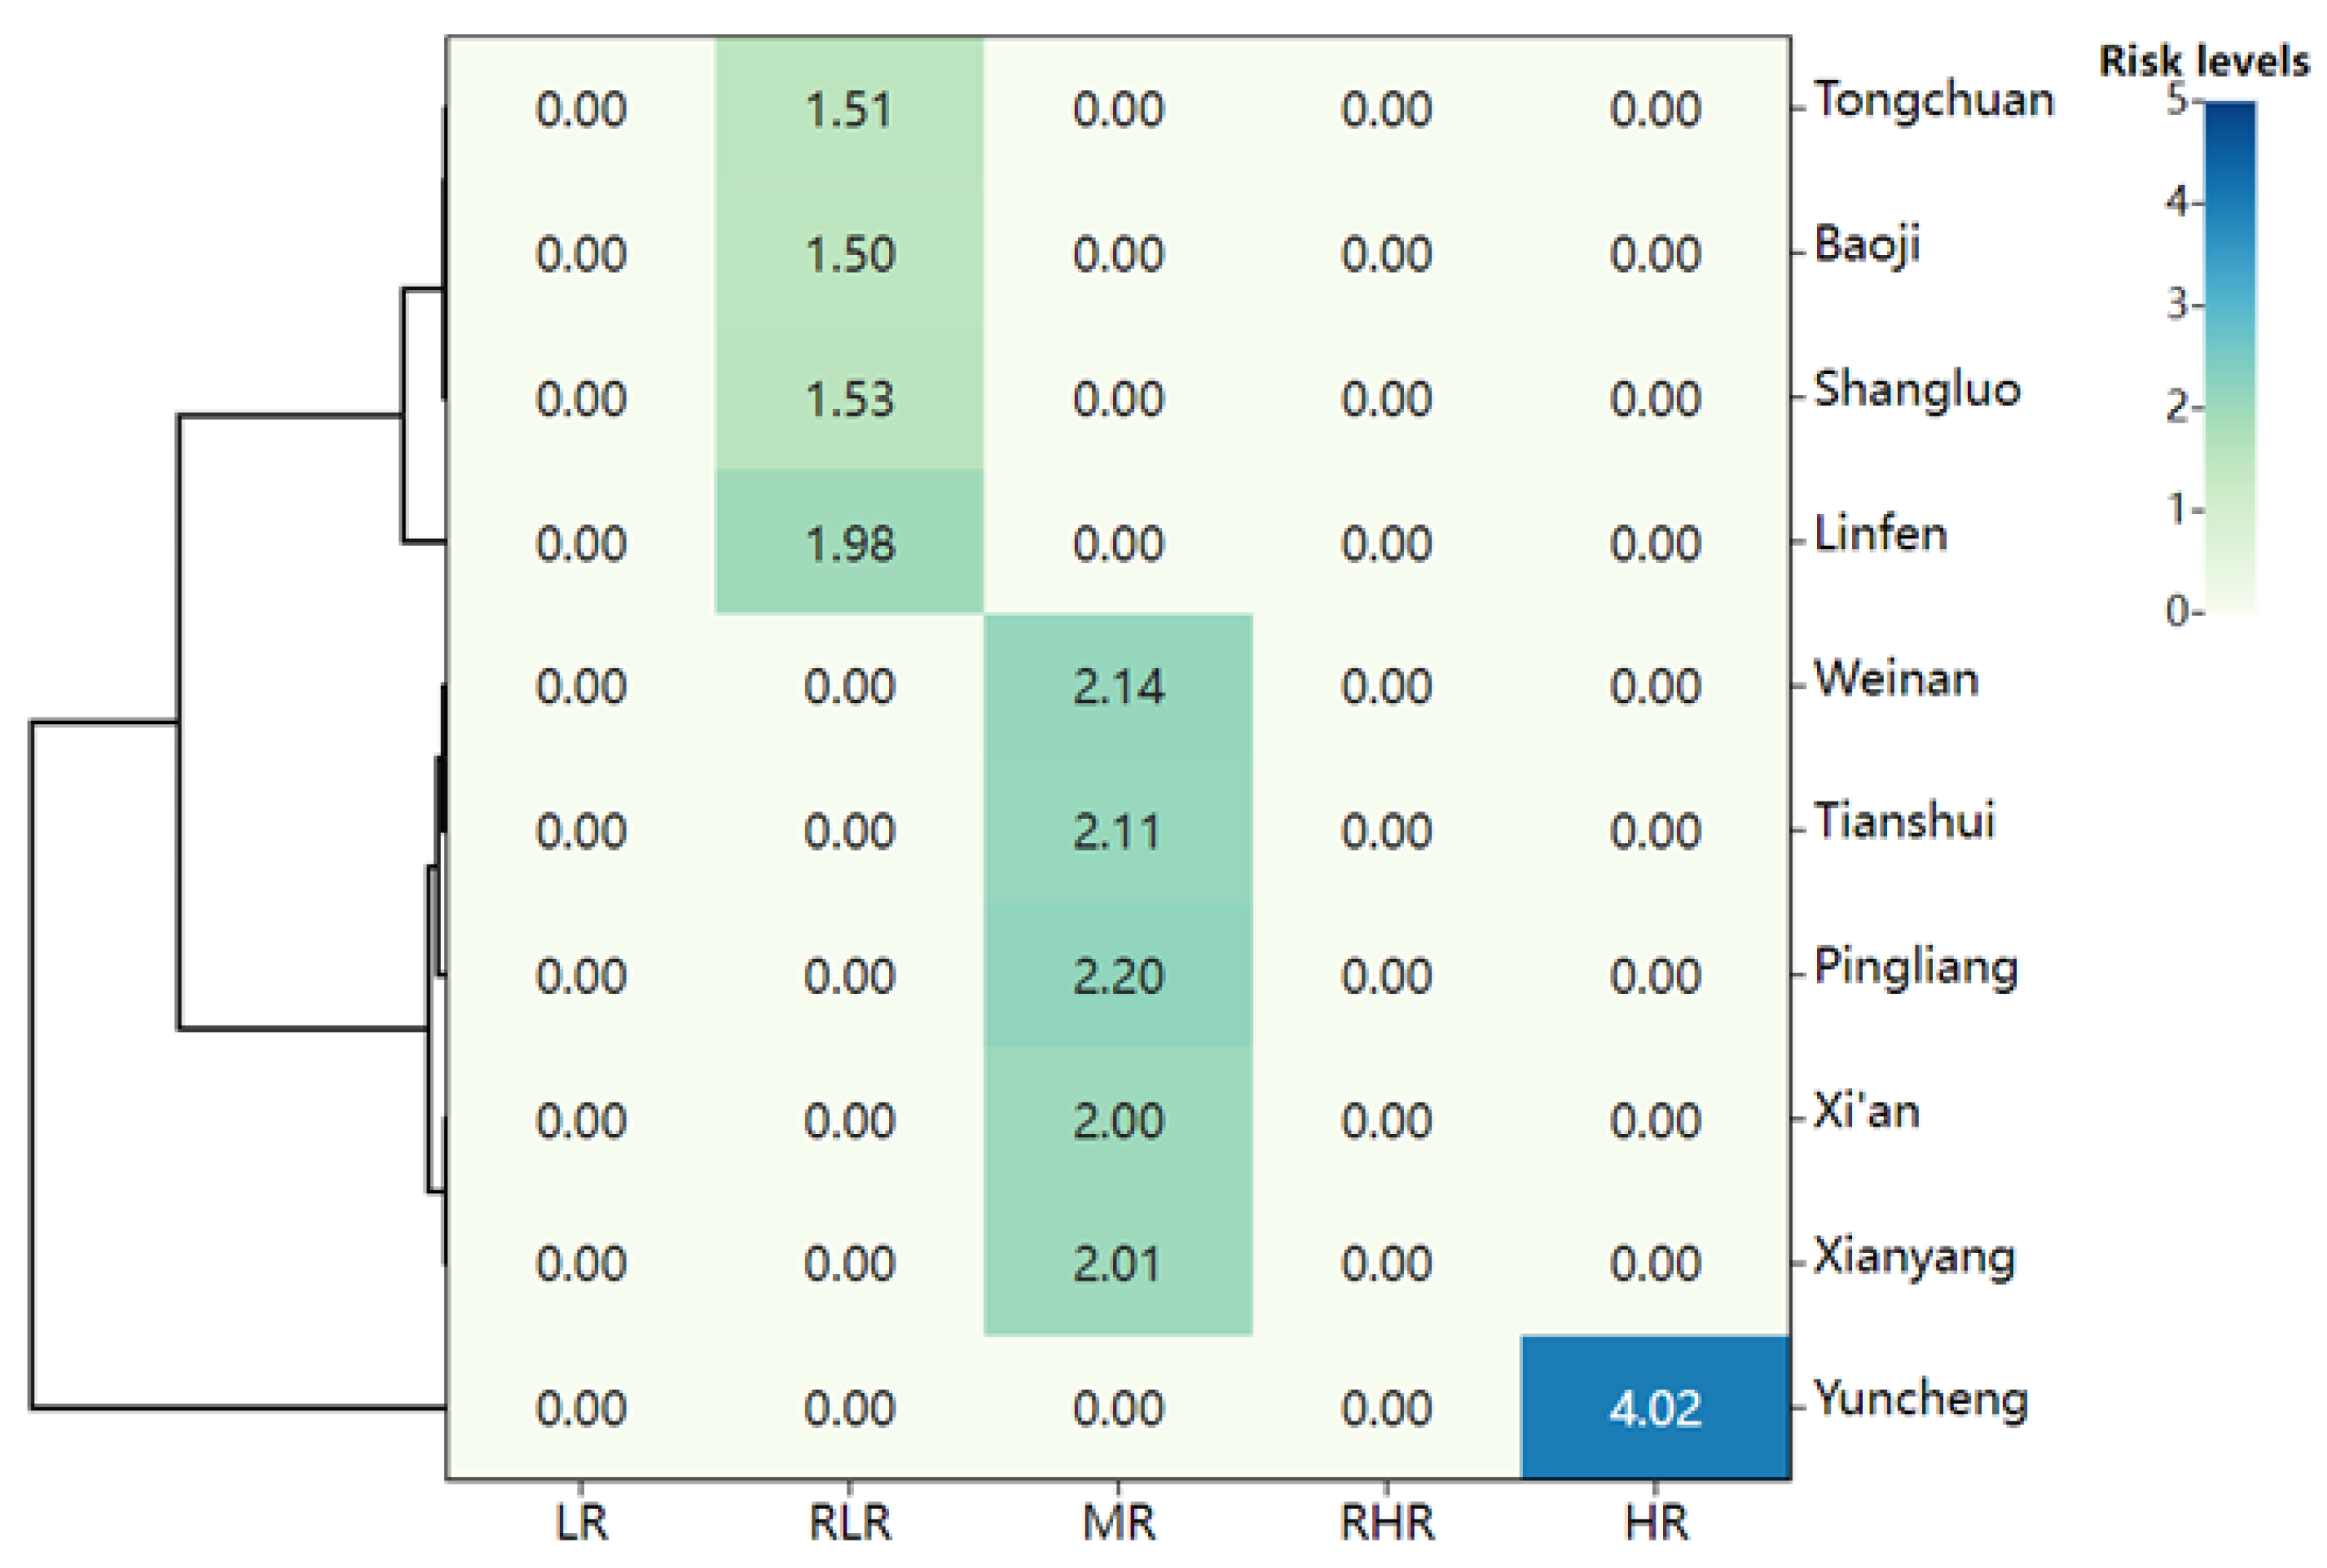Select the HR column axis label
Viewport: 2327px width, 1568px height.
(1656, 1523)
